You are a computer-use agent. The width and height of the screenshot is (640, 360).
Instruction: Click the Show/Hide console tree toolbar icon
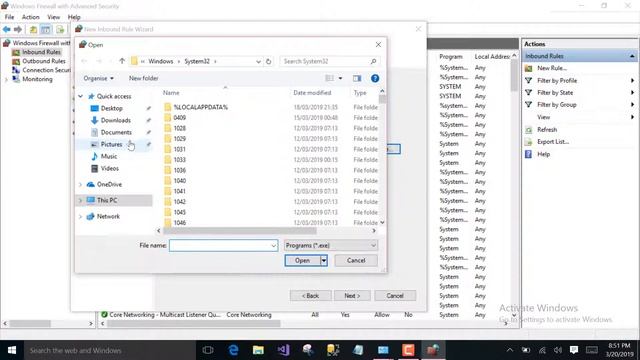46,29
